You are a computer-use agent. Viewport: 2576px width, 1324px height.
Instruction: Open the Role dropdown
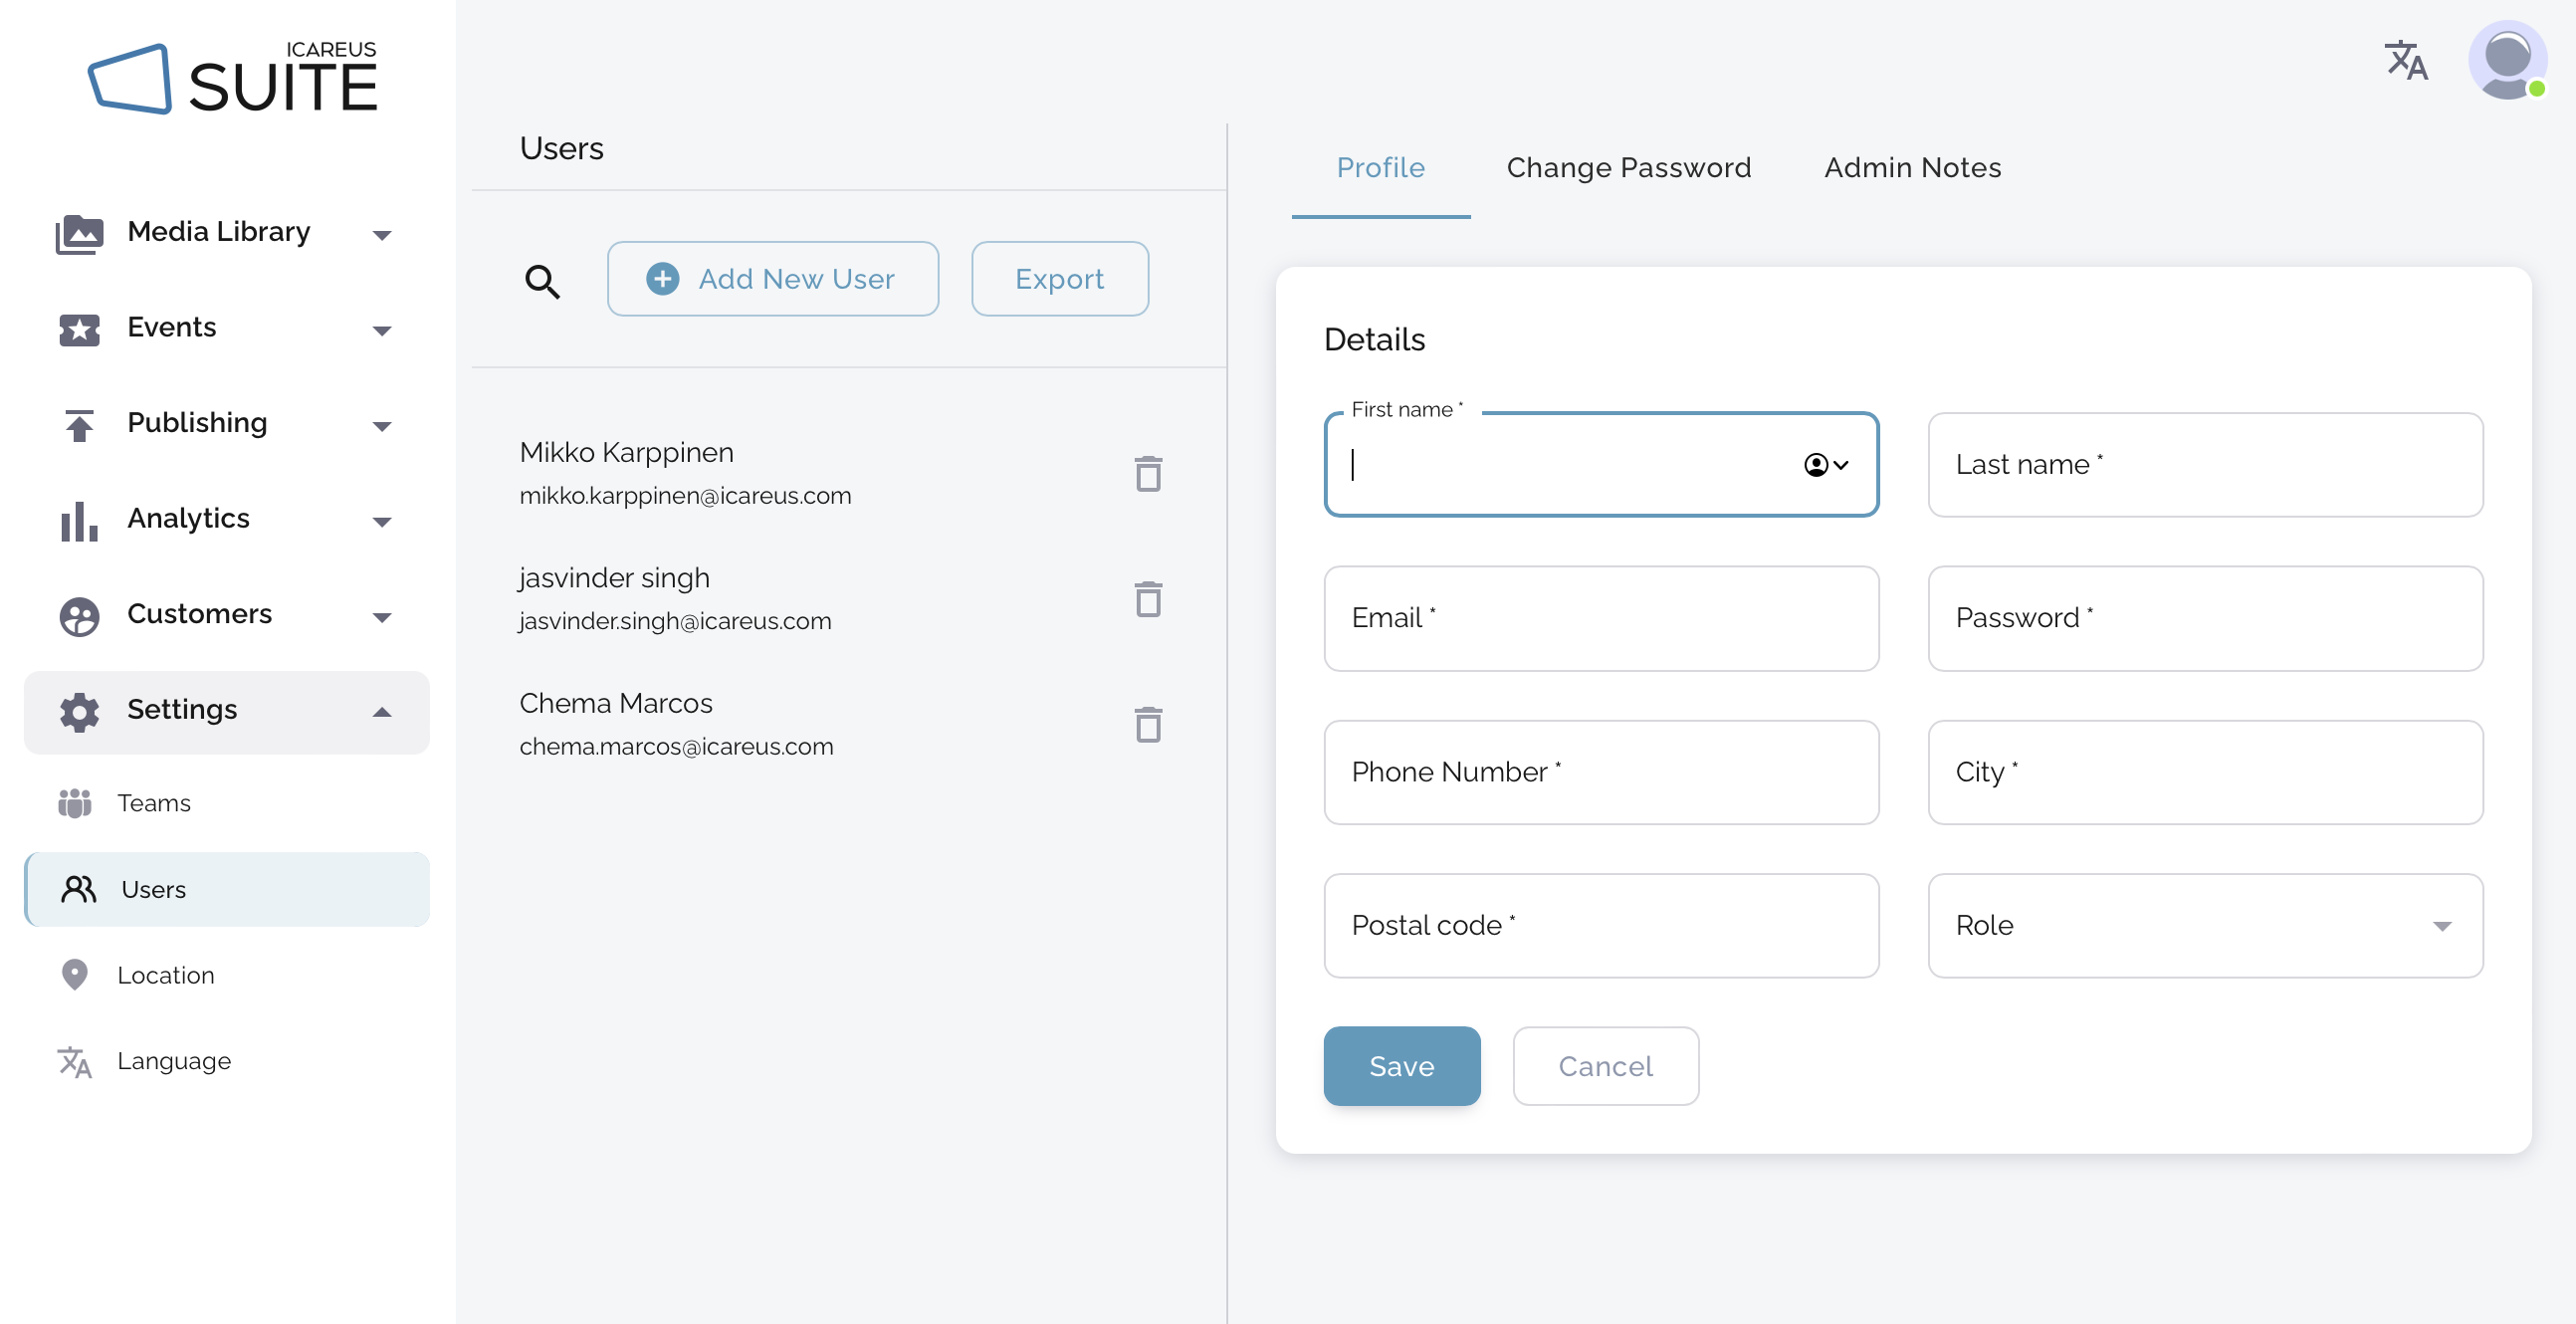2204,926
